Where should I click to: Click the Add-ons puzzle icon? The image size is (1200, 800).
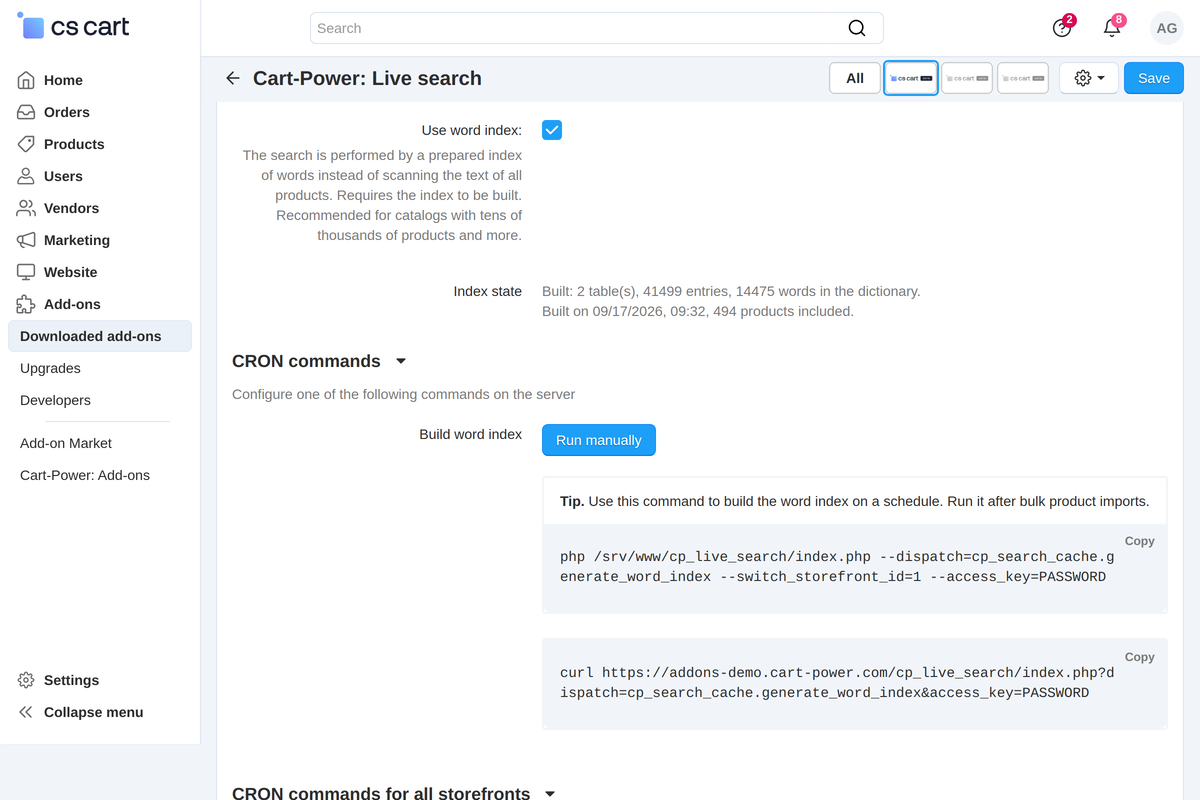coord(26,304)
